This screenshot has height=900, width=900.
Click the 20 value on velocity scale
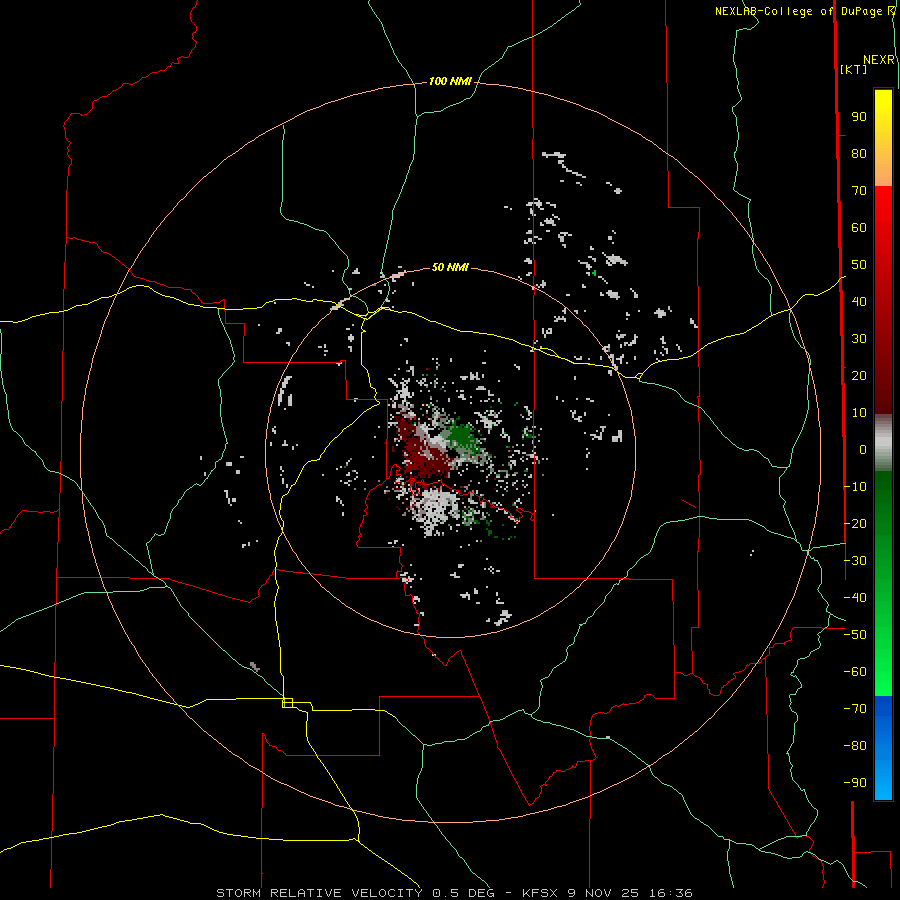pos(859,376)
